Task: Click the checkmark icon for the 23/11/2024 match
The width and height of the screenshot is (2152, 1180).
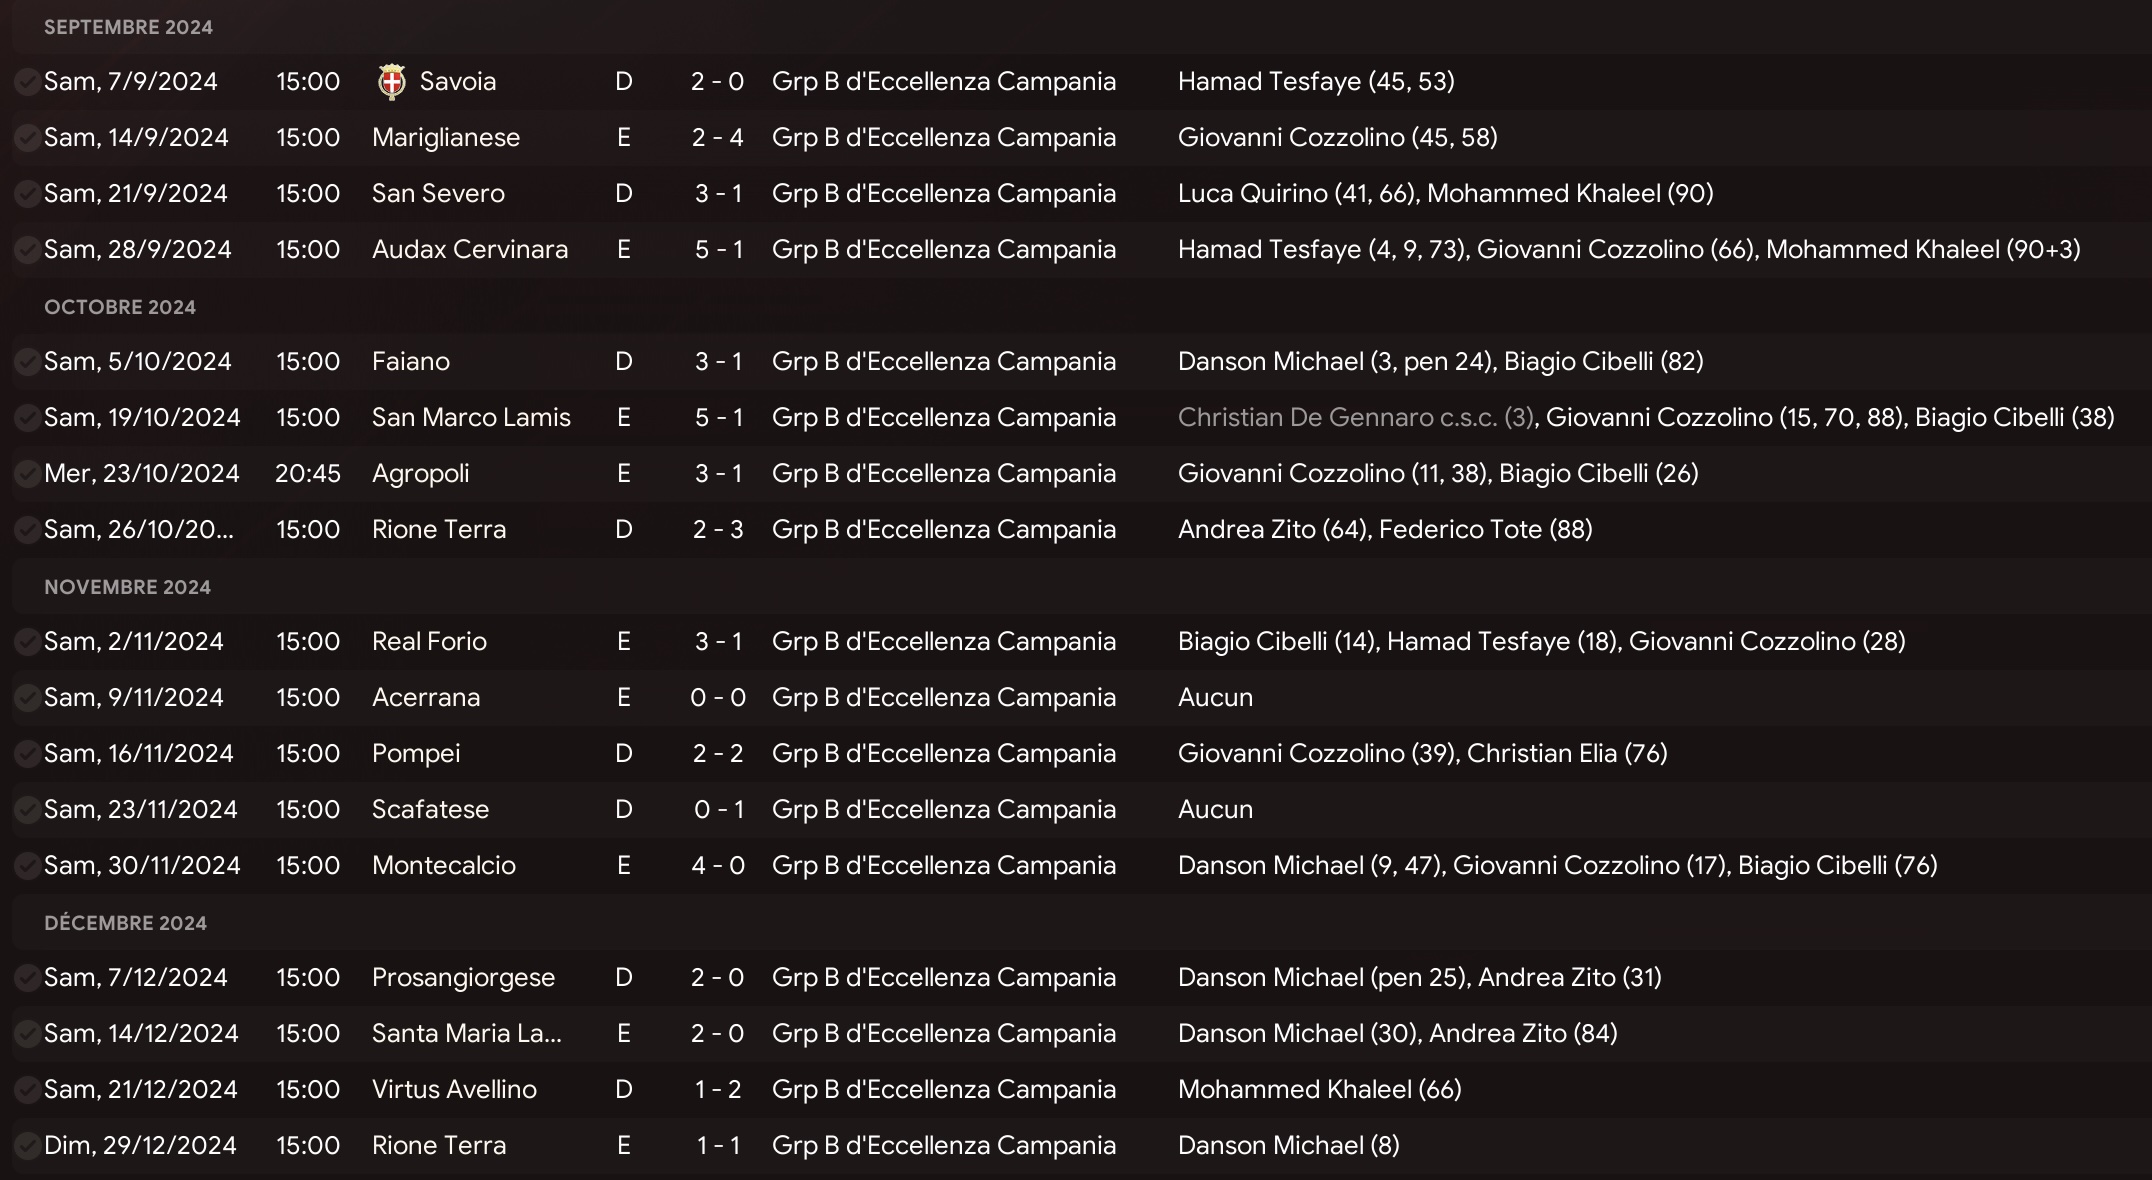Action: 27,810
